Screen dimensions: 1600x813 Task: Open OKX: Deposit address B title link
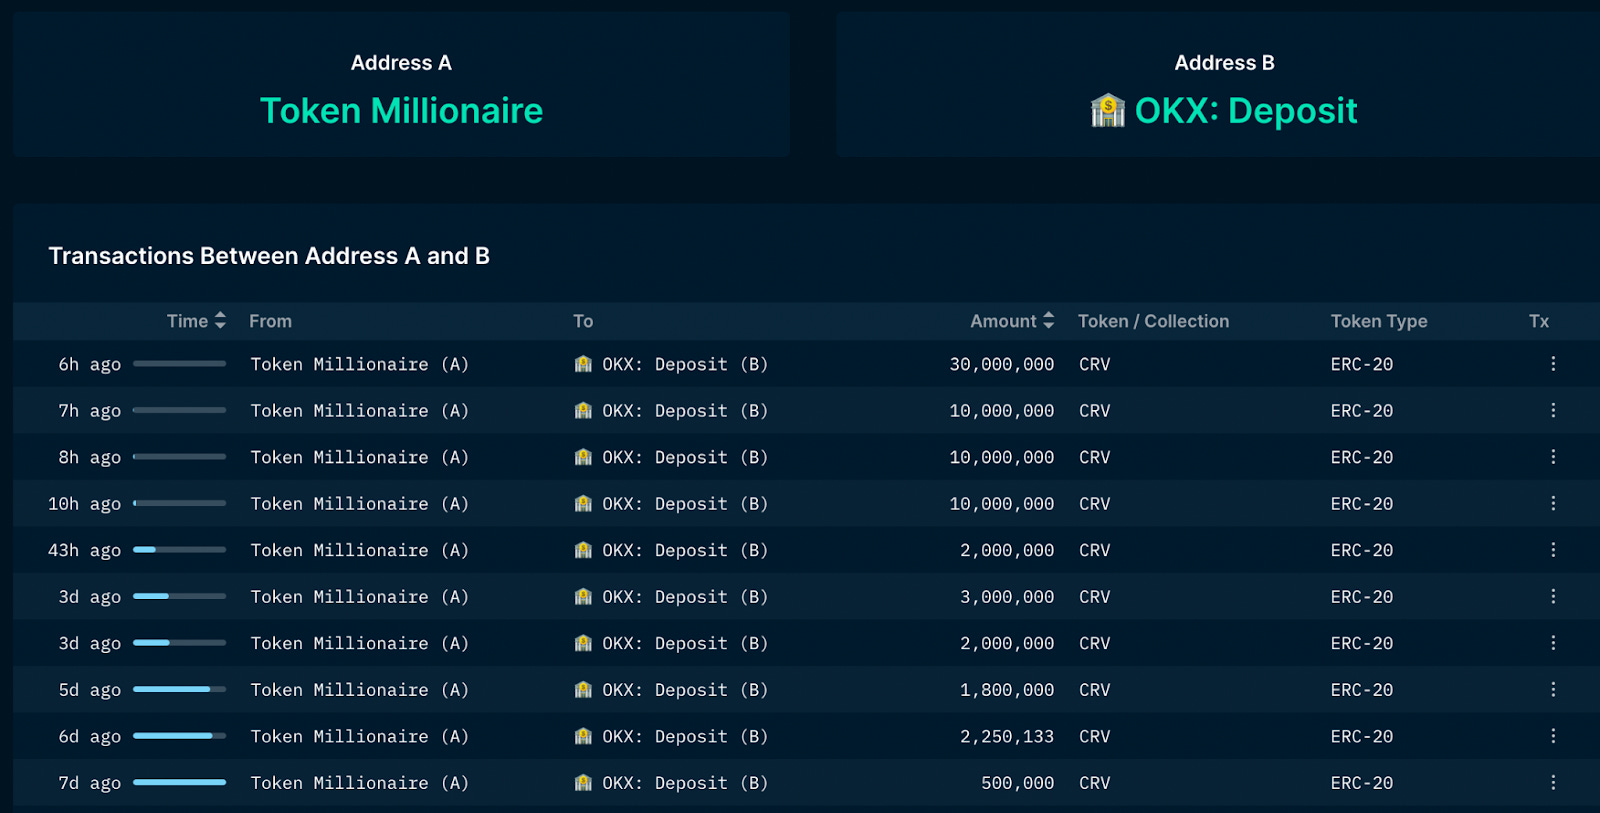click(1246, 110)
